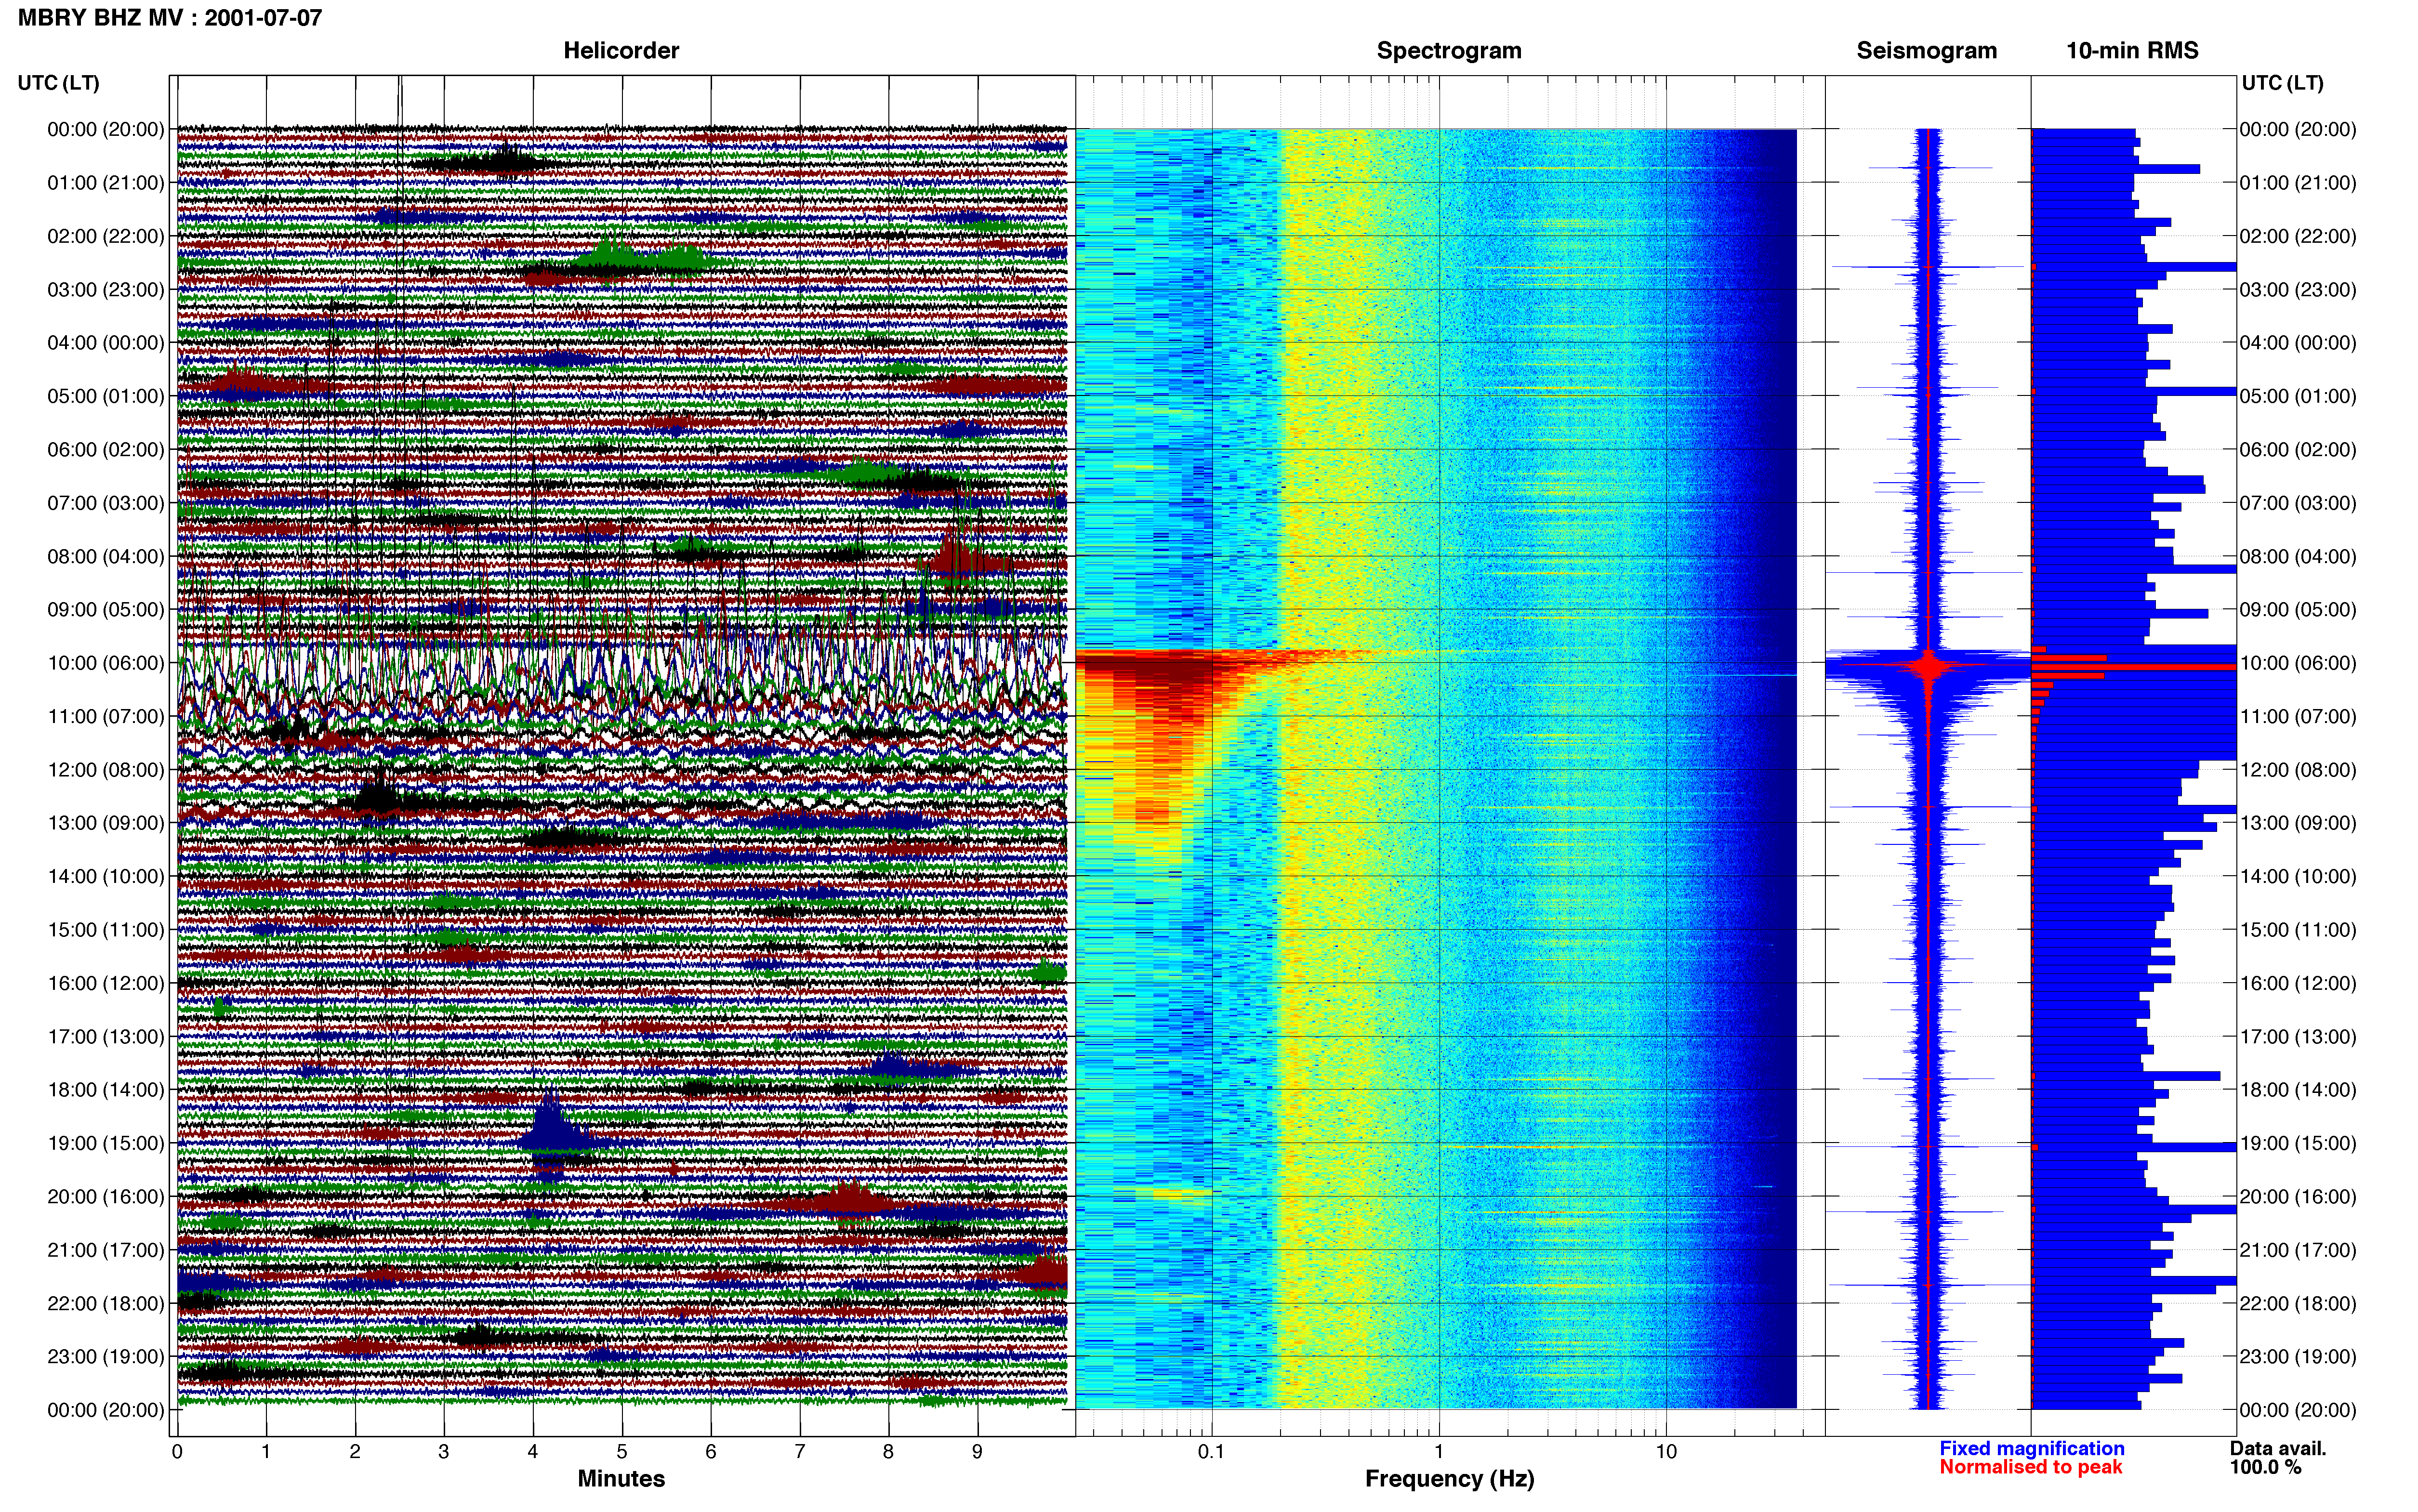Select the Helicorder panel heading
The image size is (2418, 1512).
621,50
